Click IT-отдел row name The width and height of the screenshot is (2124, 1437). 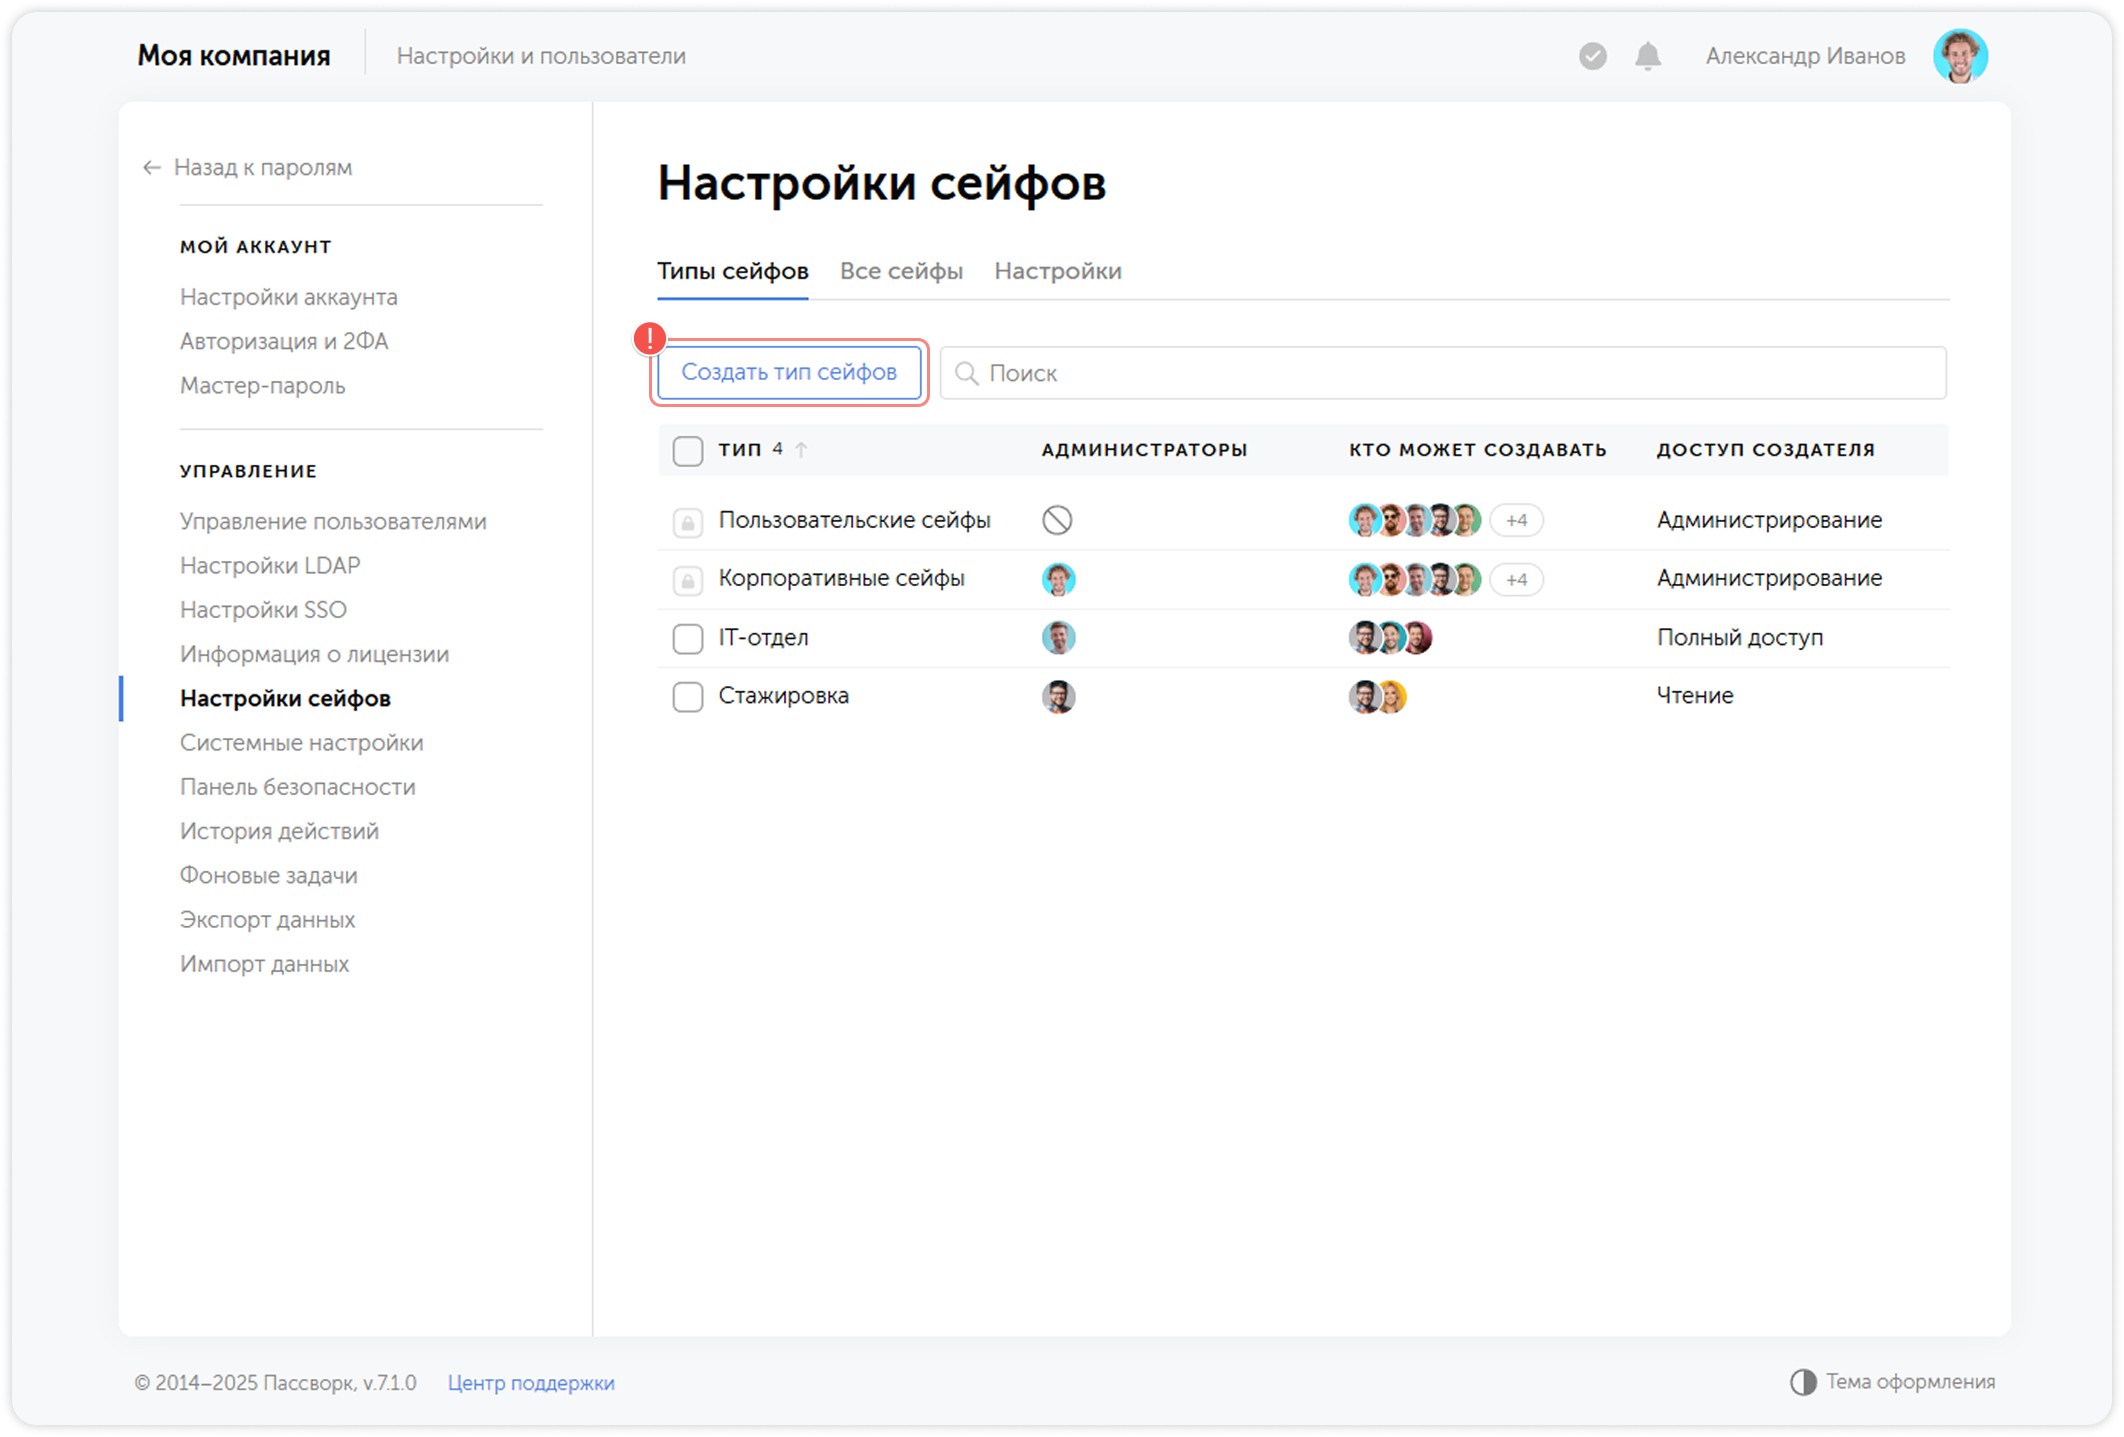764,637
